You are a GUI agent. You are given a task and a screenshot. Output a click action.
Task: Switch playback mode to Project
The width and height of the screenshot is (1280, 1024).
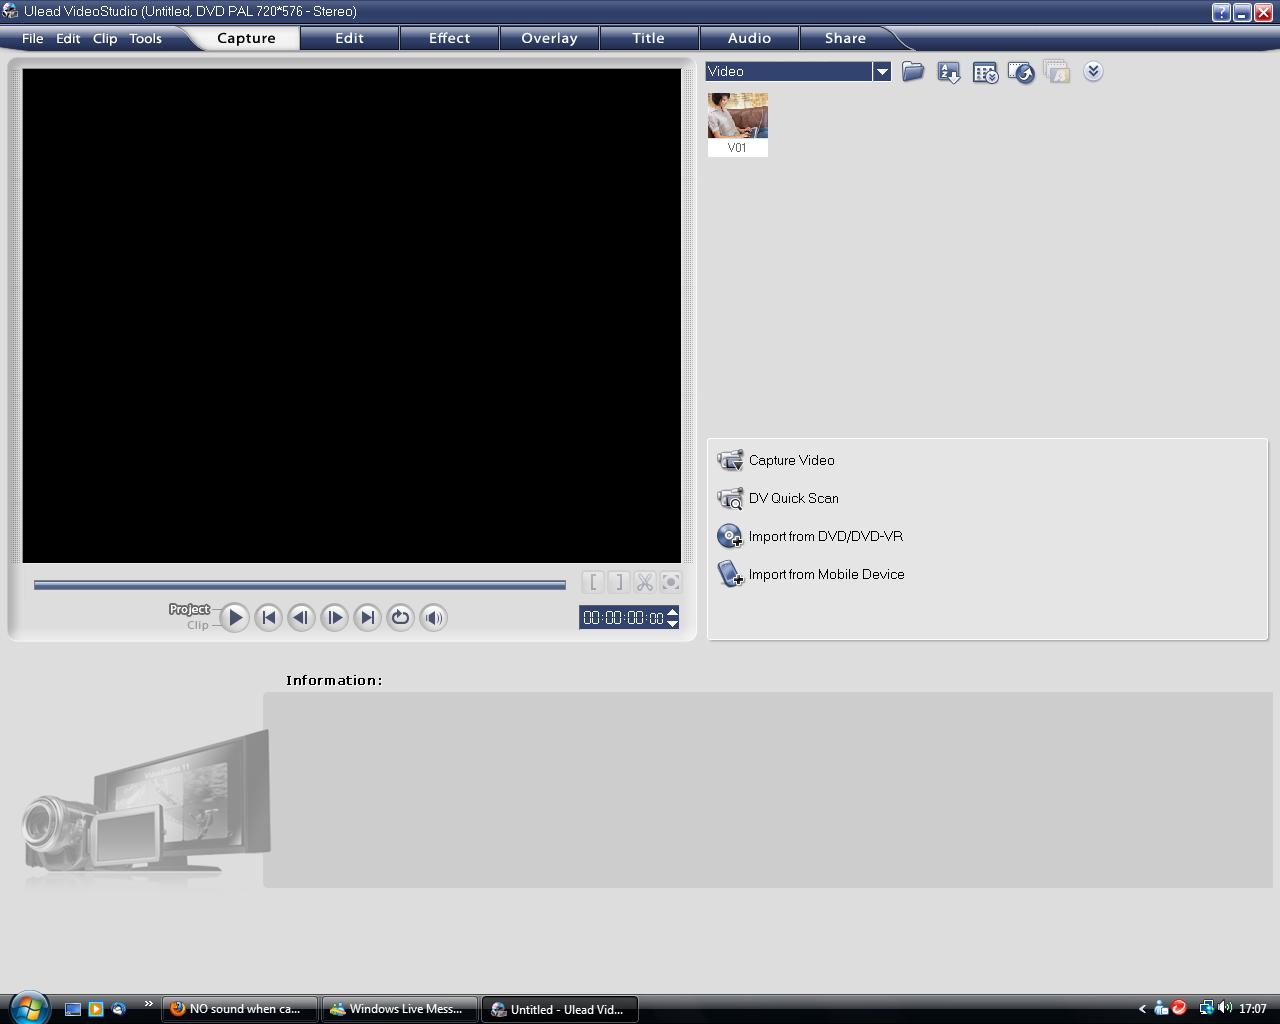point(189,609)
